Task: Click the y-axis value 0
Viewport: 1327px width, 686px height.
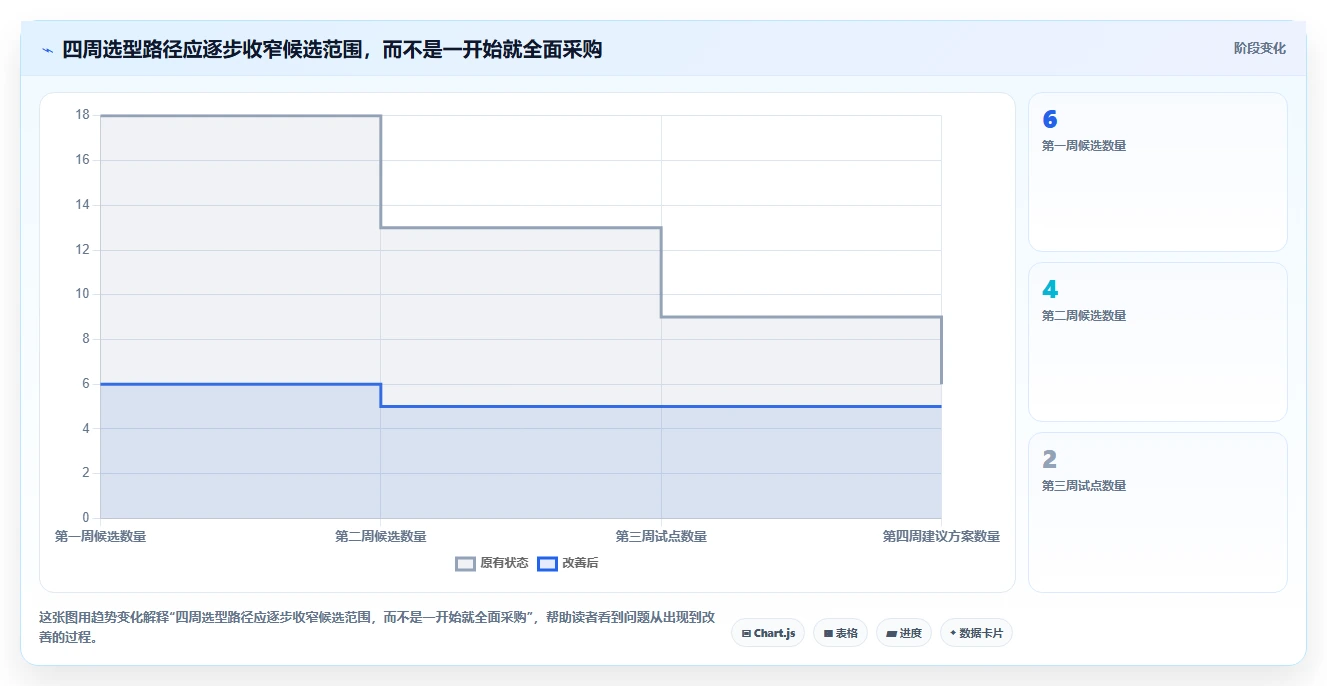Action: [85, 518]
